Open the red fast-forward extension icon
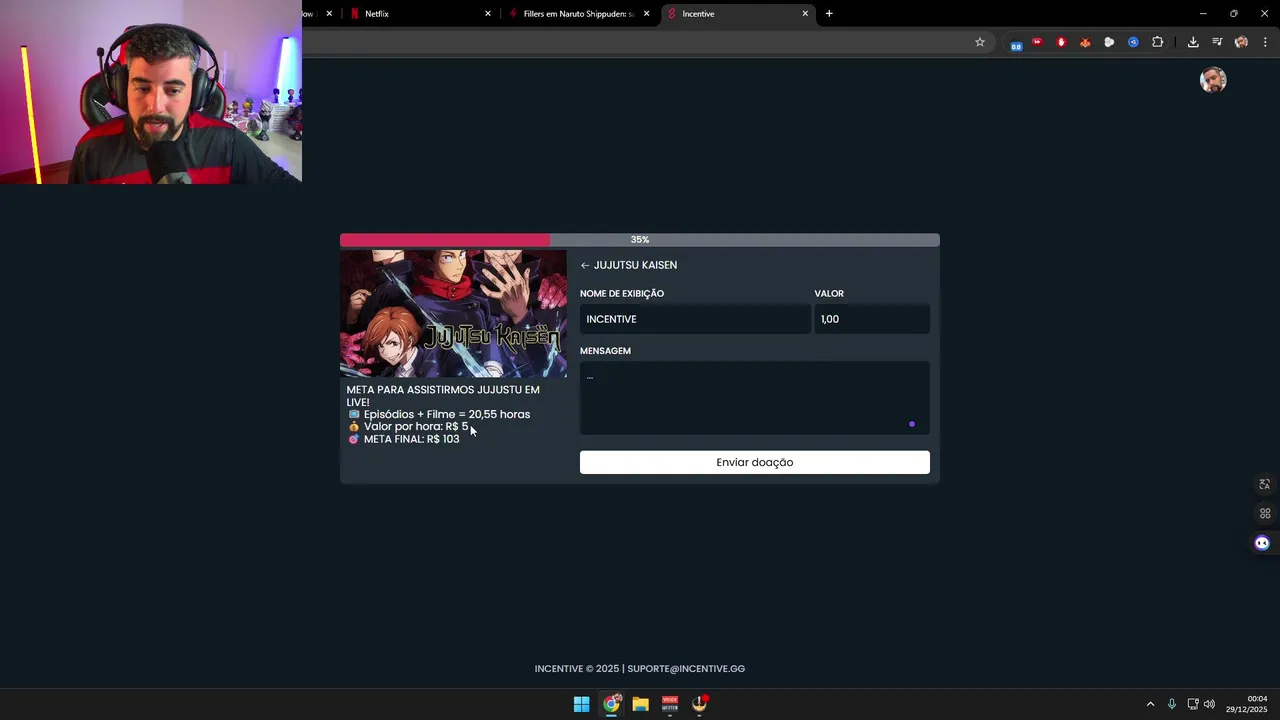 [x=1037, y=42]
